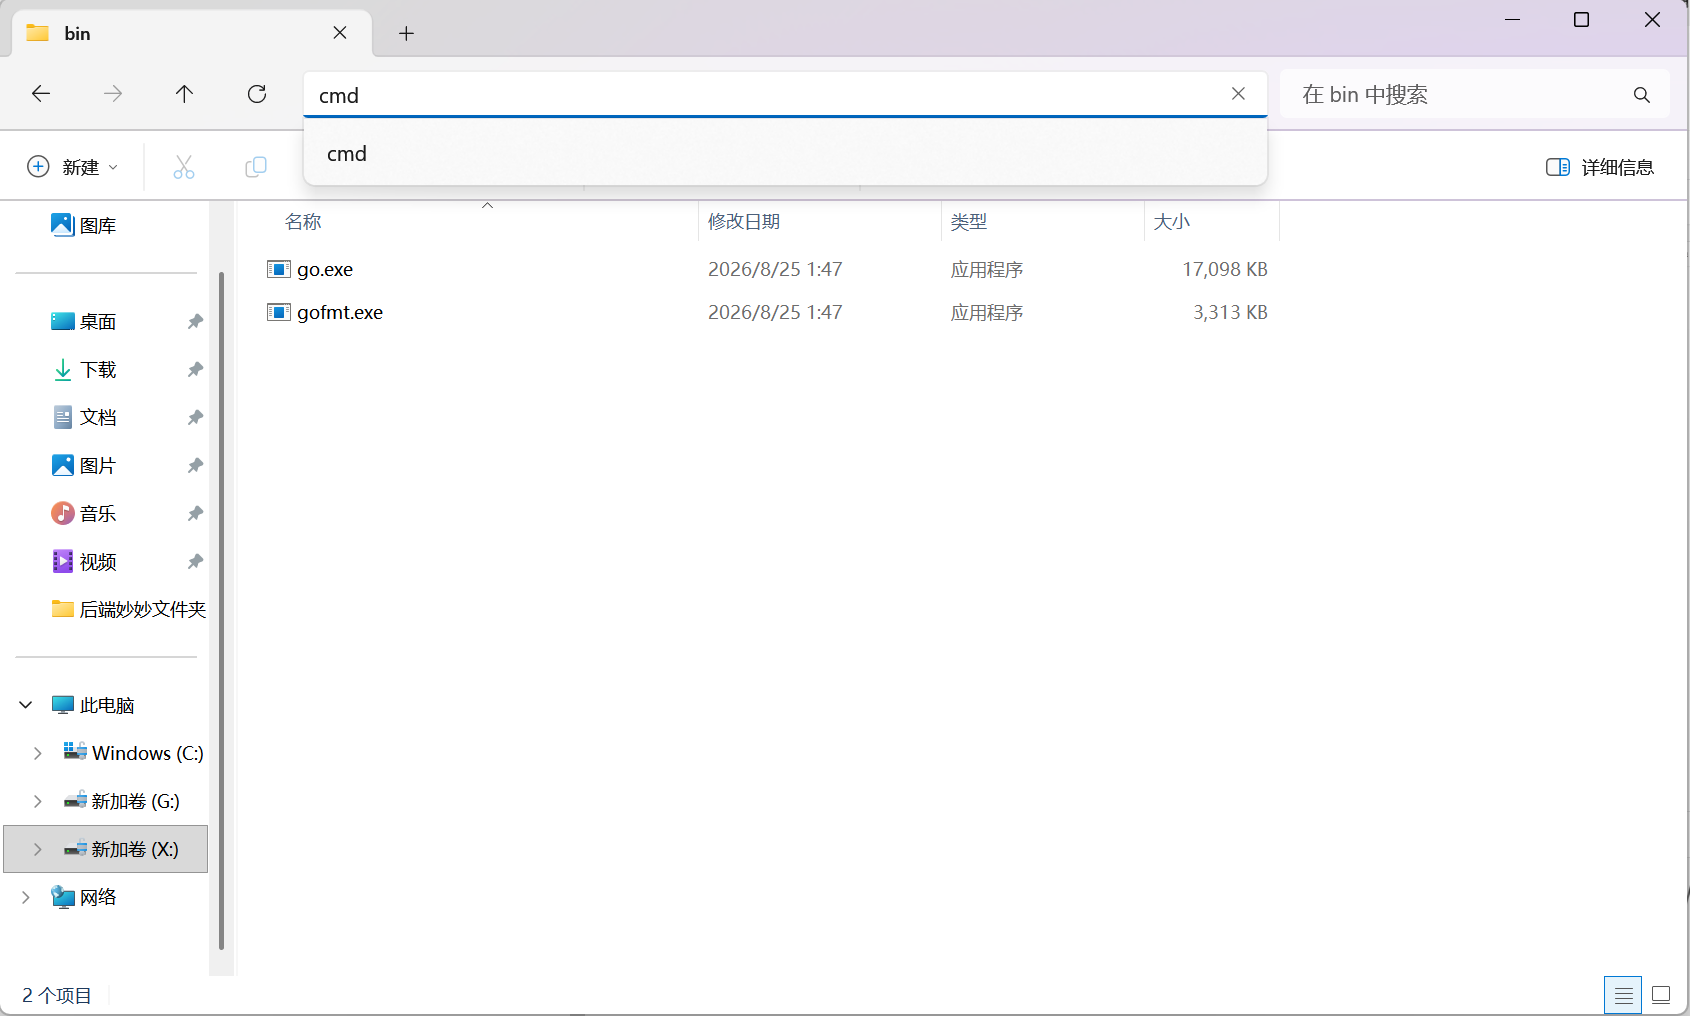Screen dimensions: 1690x1016
Task: Select Windows (C:) drive
Action: pos(133,753)
